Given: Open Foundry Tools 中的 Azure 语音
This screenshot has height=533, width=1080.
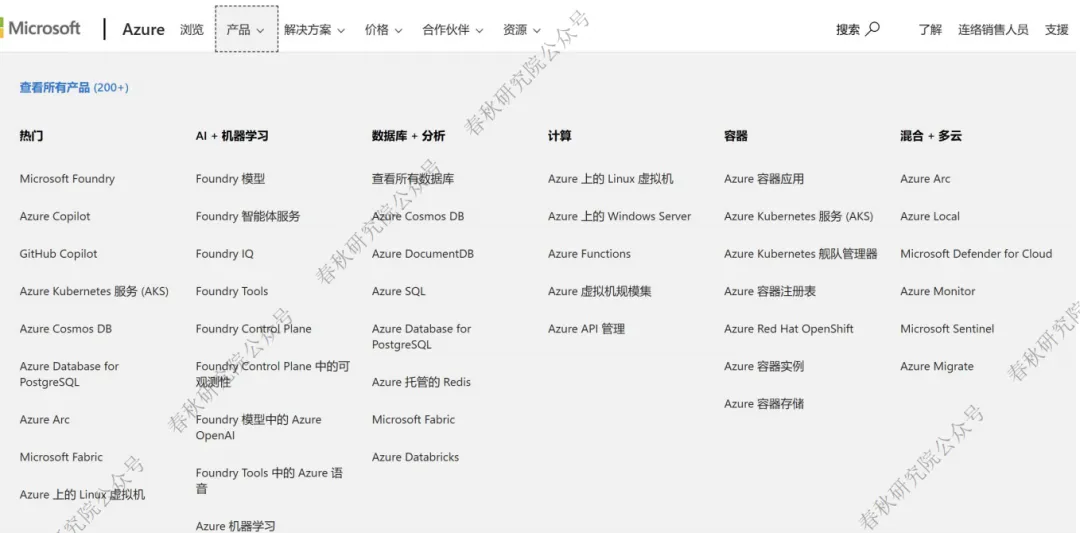Looking at the screenshot, I should (x=269, y=481).
